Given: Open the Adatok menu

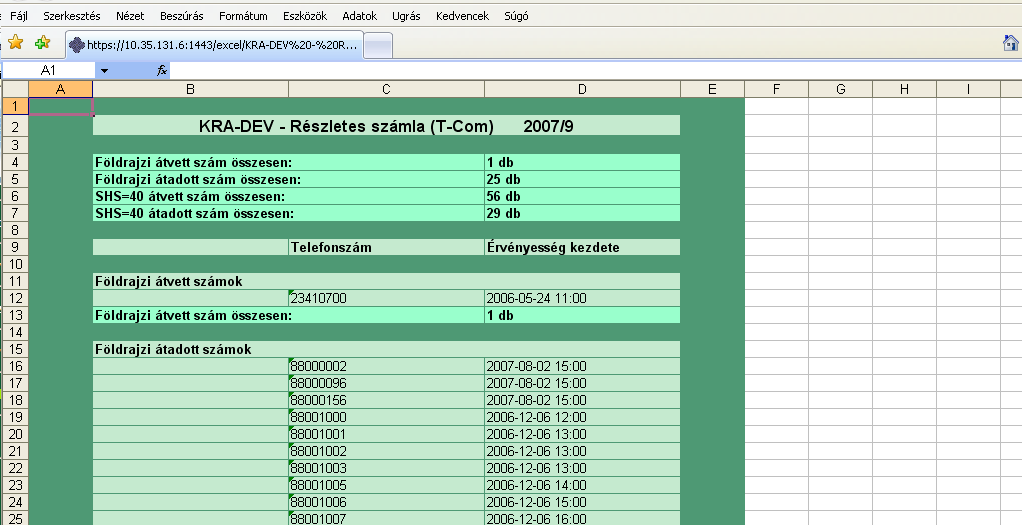Looking at the screenshot, I should tap(360, 16).
